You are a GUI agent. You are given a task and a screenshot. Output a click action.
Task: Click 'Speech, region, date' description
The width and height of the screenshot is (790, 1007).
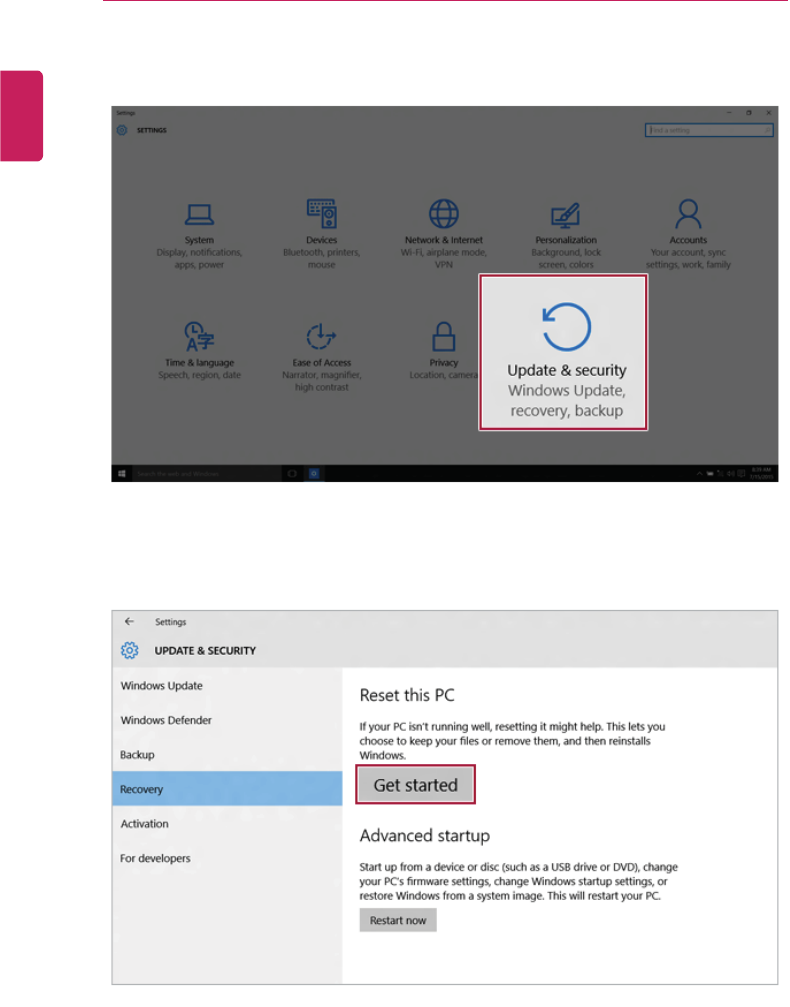coord(199,375)
